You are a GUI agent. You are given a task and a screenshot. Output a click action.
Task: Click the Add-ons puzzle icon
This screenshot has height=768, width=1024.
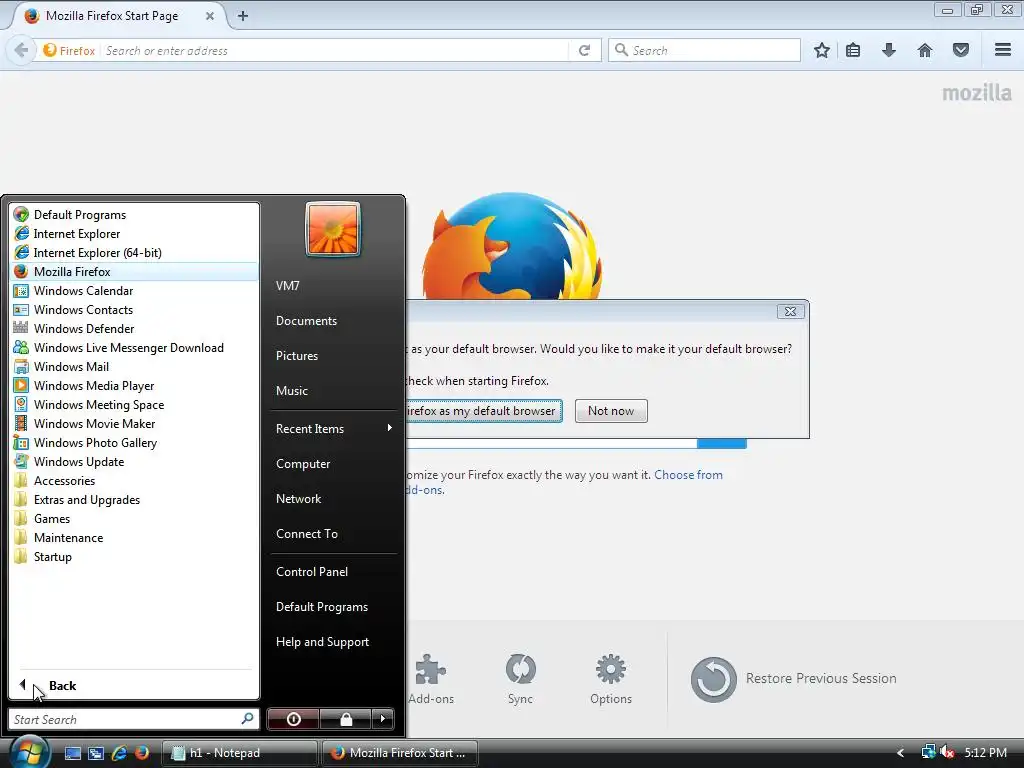[x=430, y=679]
